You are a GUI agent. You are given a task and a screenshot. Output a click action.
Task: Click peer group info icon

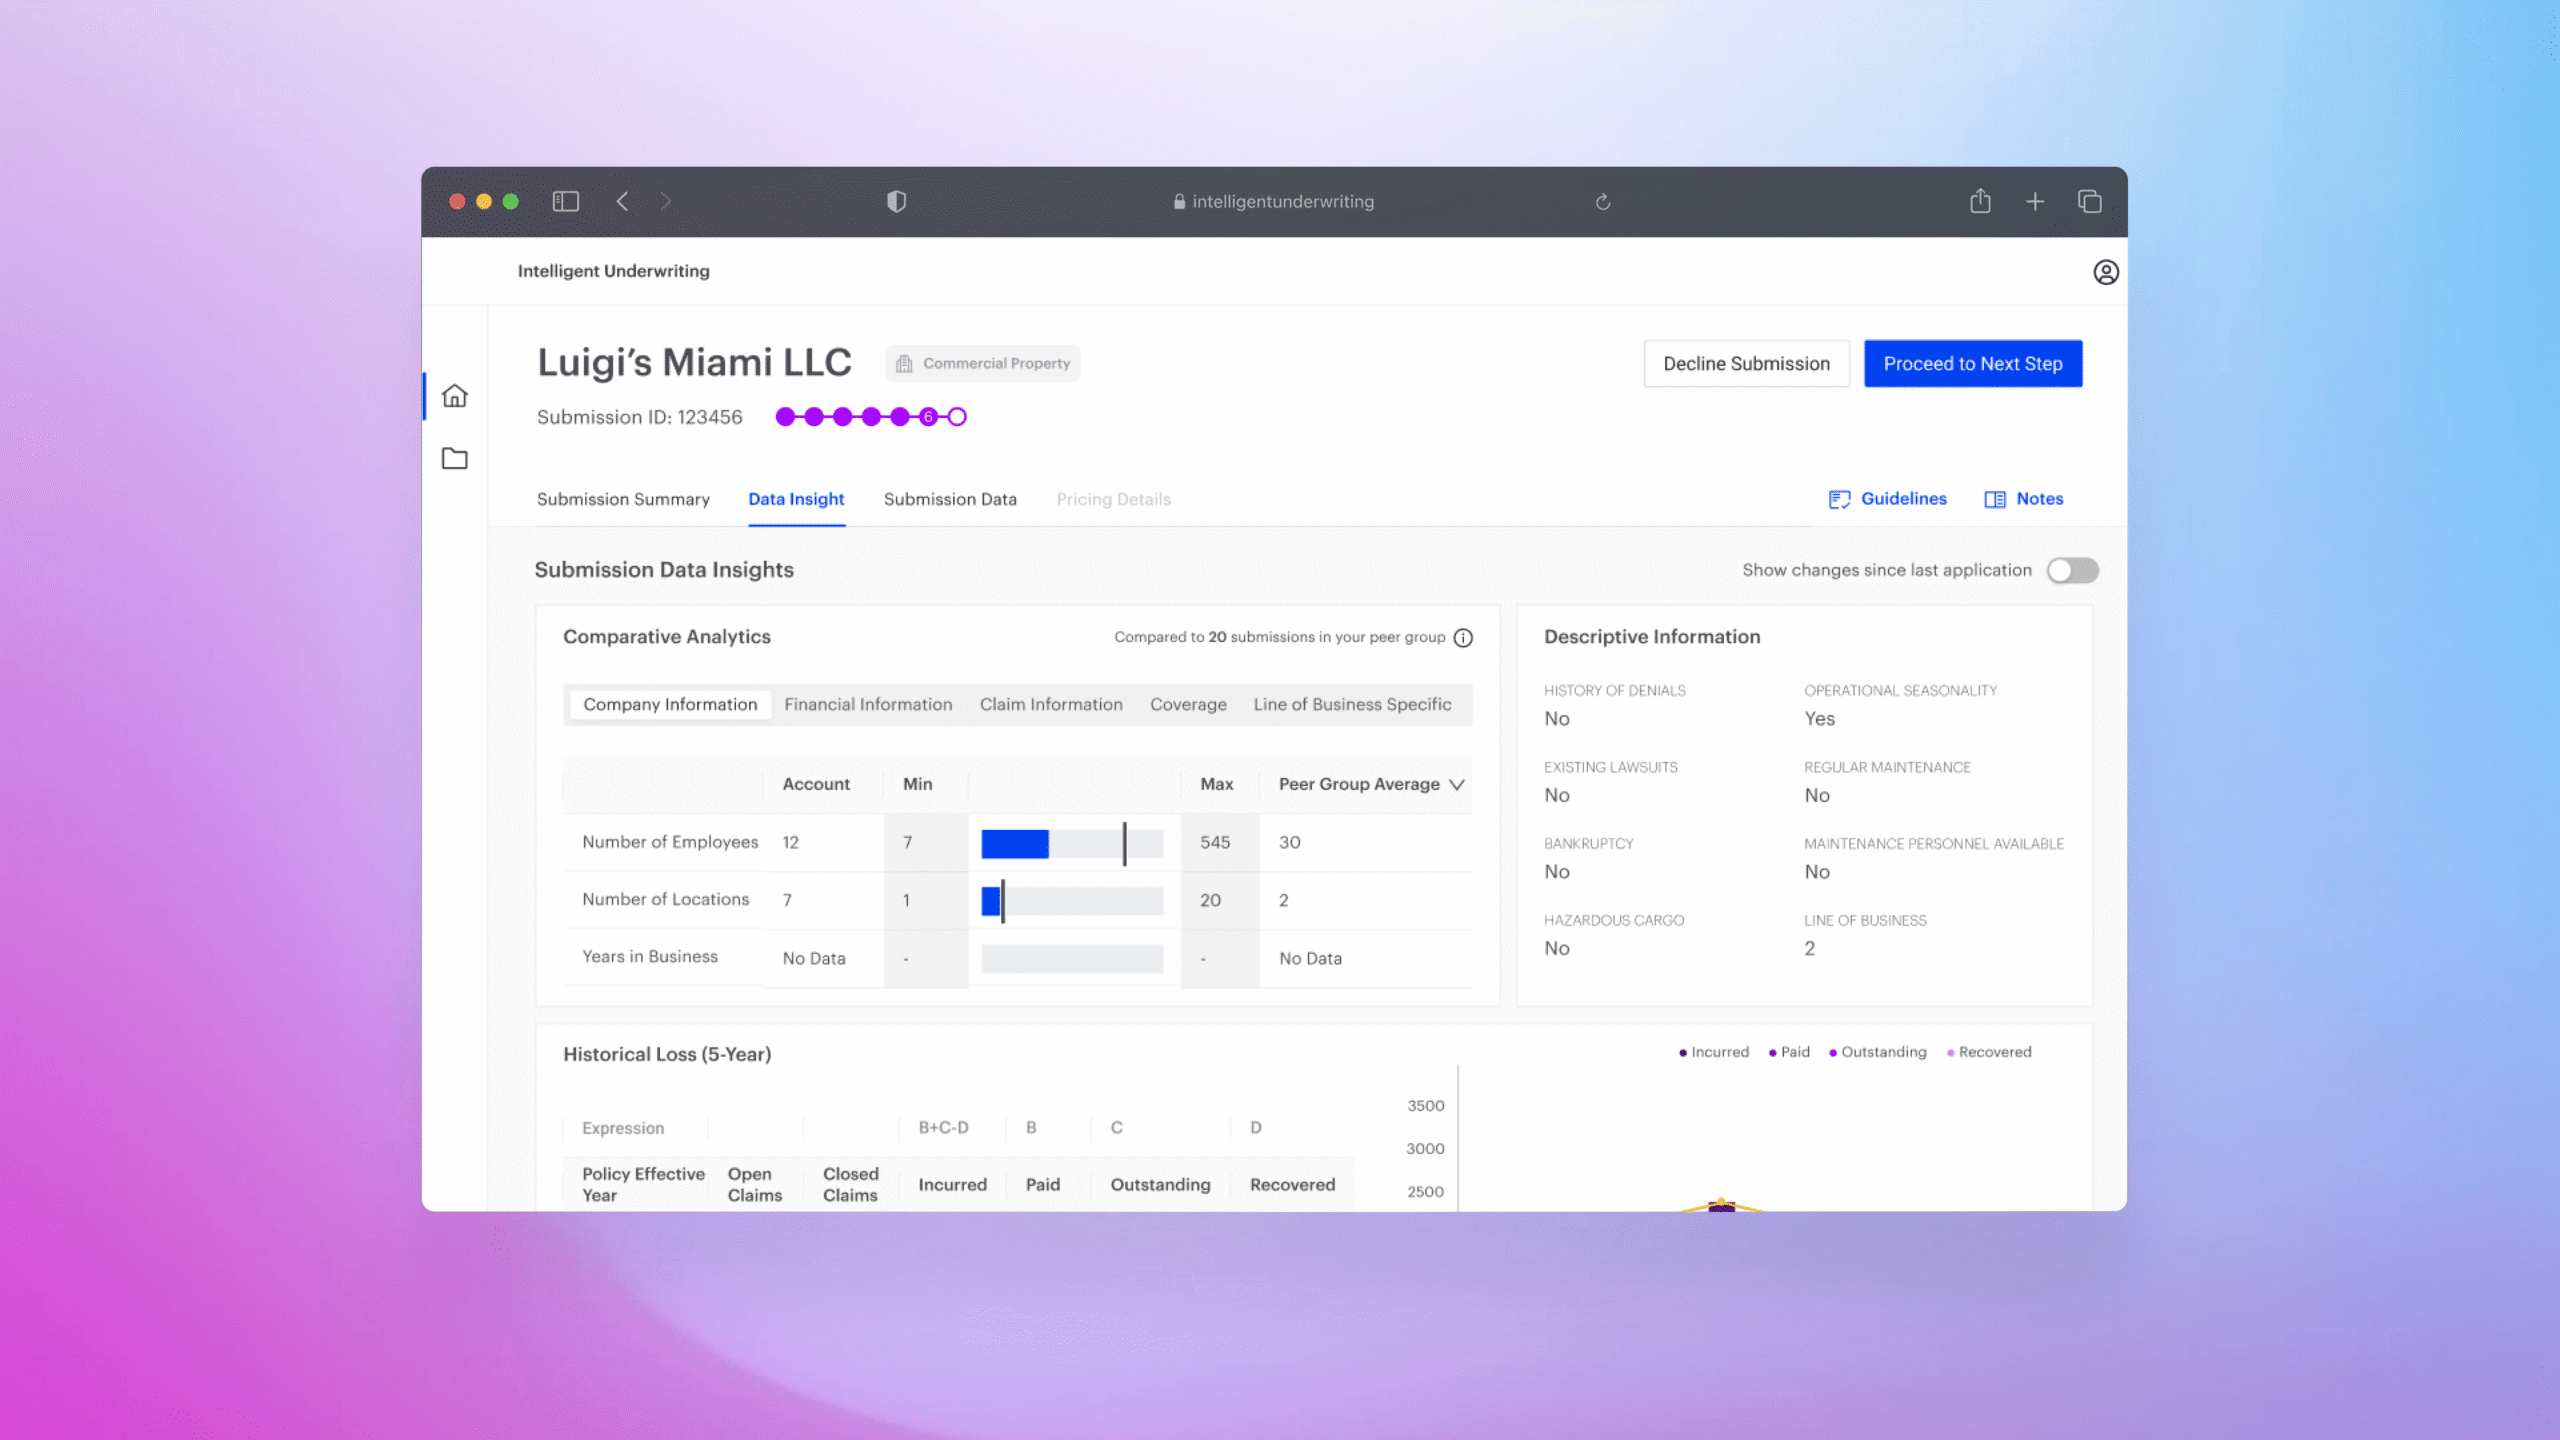click(1463, 638)
